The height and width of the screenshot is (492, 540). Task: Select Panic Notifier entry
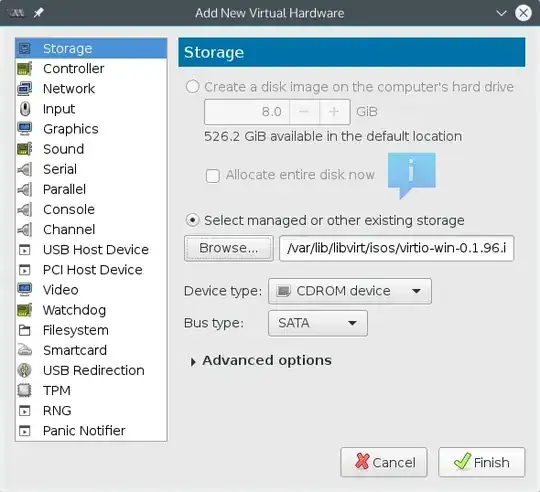[x=91, y=431]
